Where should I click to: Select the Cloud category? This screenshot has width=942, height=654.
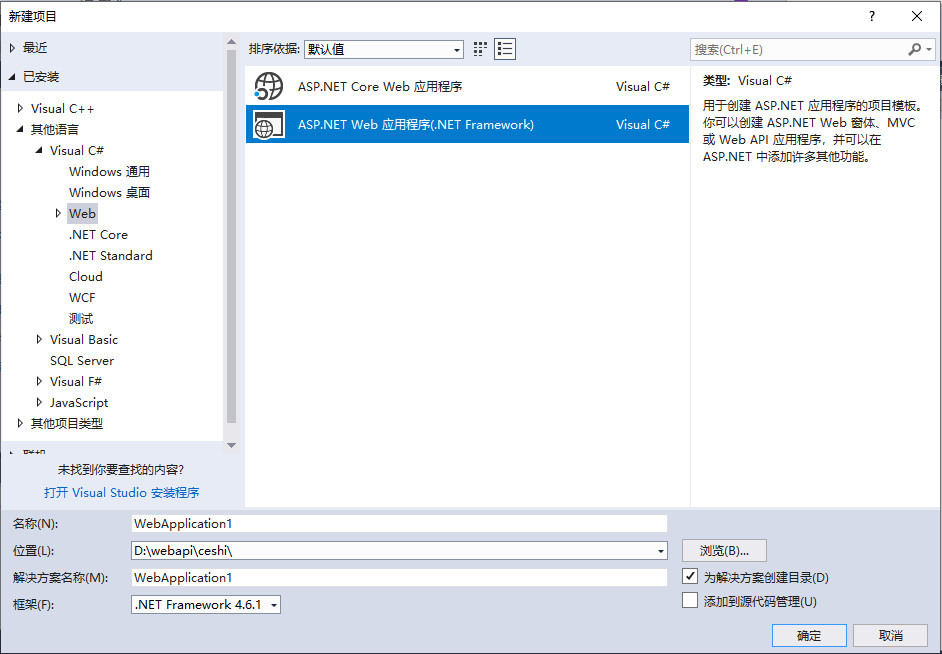[x=86, y=276]
